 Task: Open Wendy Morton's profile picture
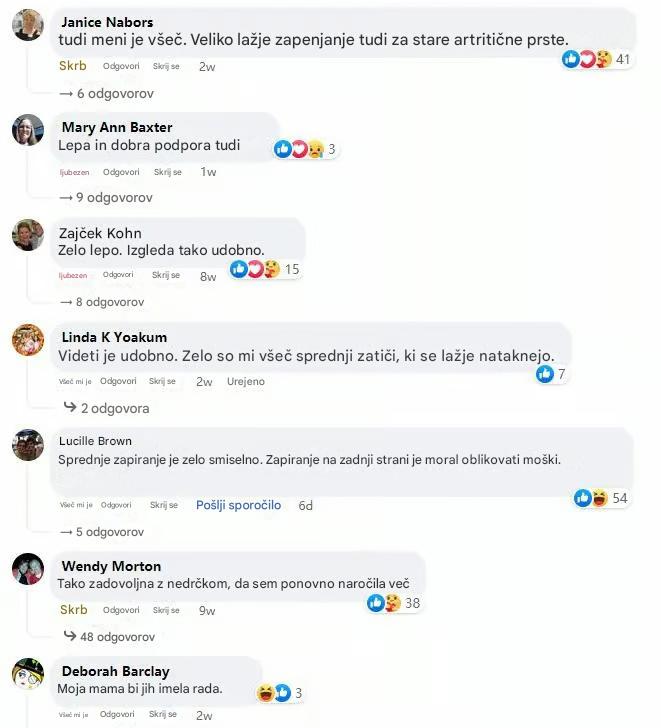tap(27, 570)
